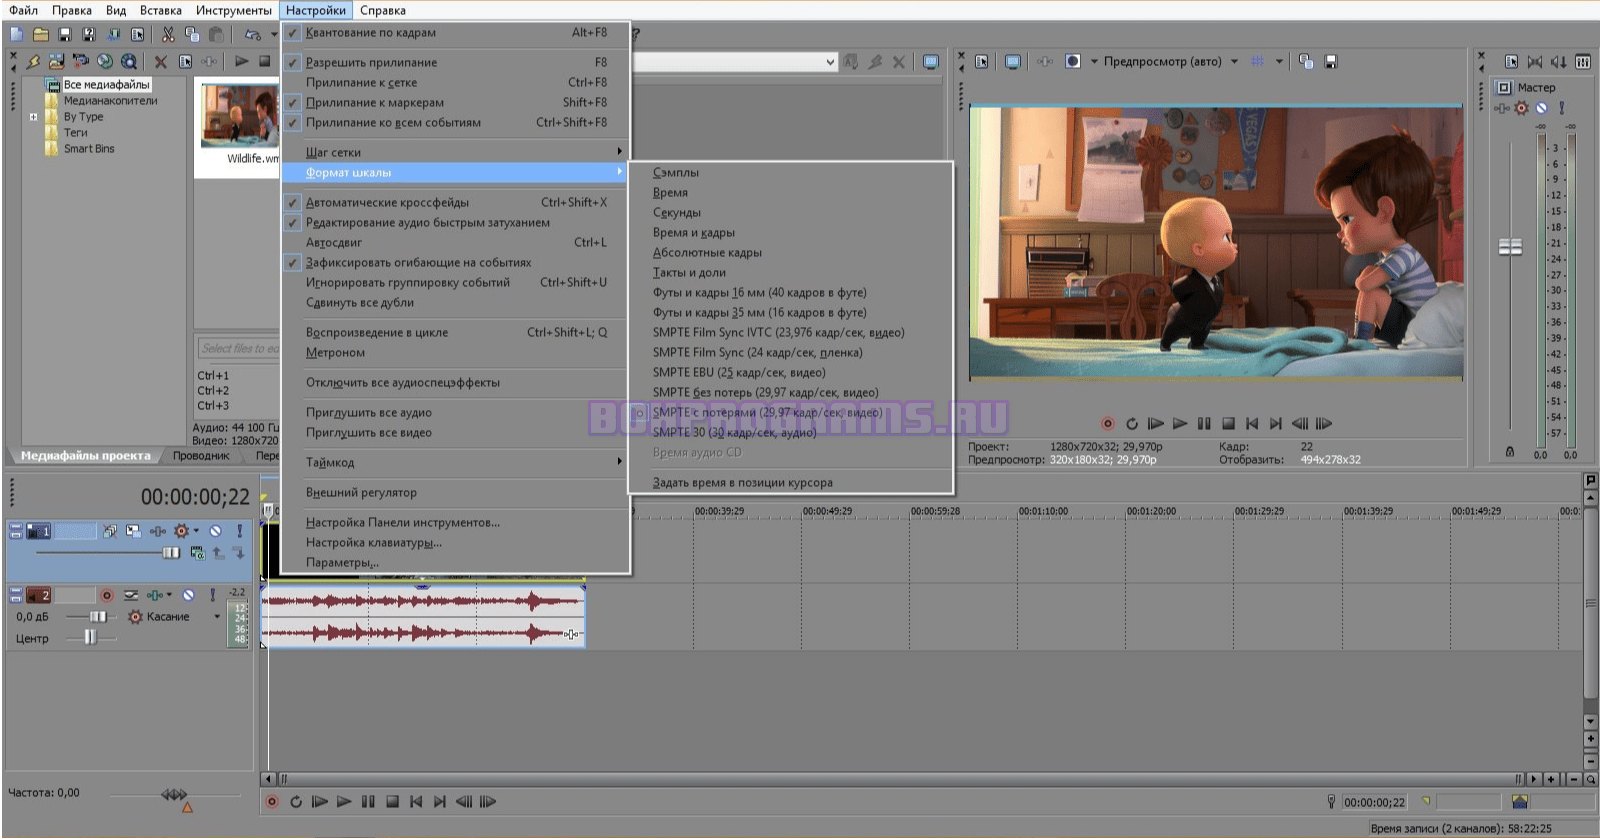
Task: Click the Dim Output icon in mixer
Action: [1559, 62]
